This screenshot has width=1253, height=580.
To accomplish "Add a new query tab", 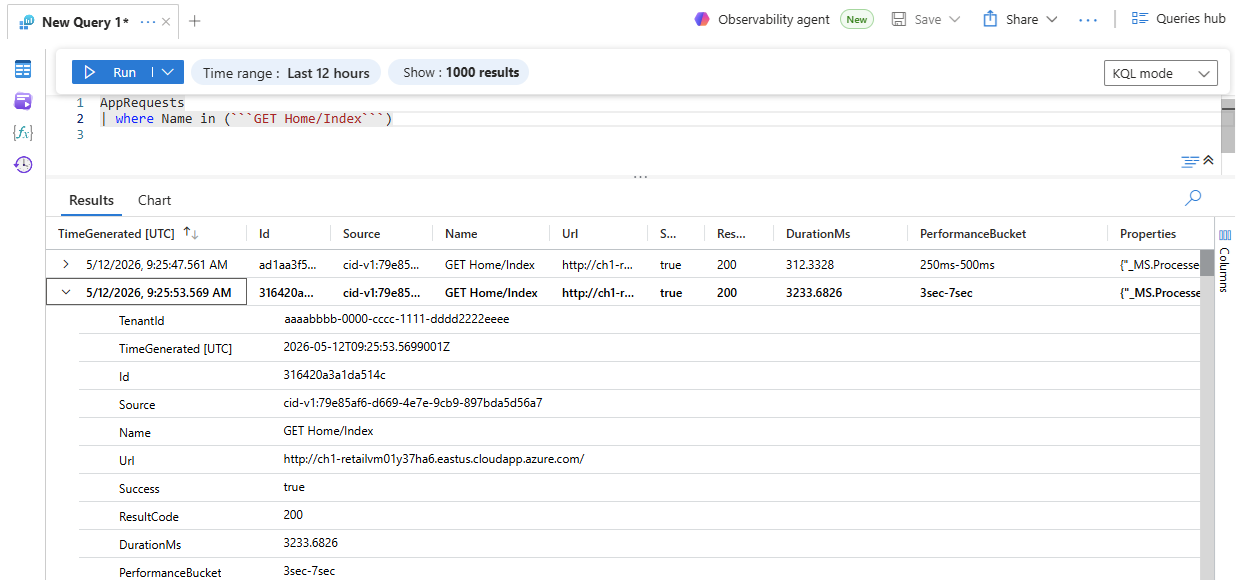I will 195,21.
